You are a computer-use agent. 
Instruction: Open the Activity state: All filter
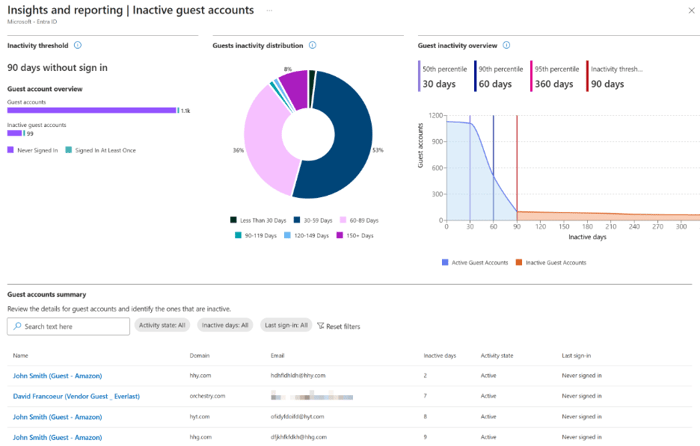(162, 325)
